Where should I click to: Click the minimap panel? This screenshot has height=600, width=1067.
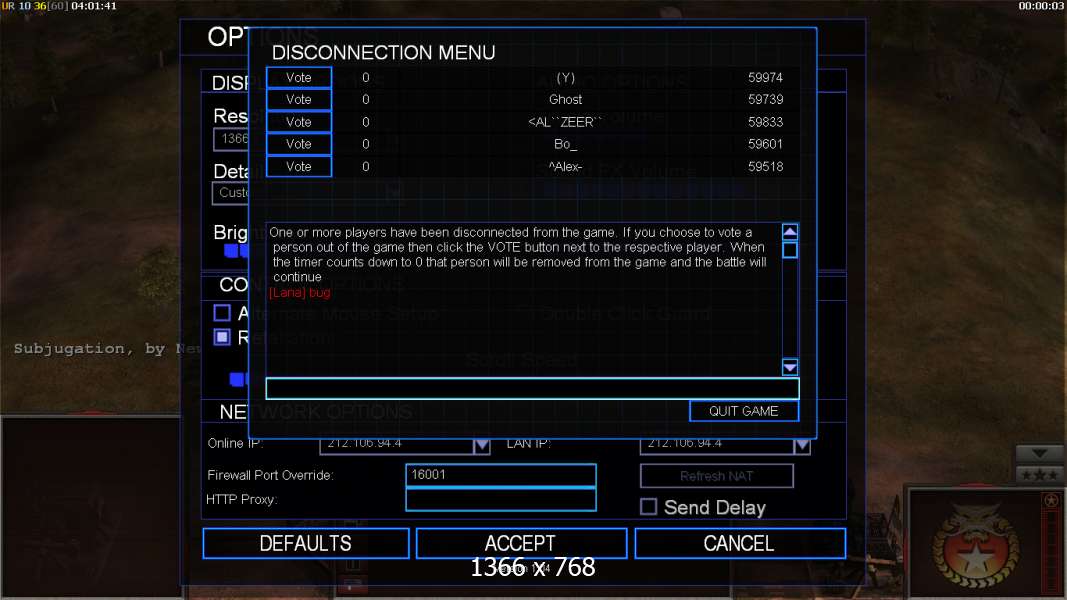(x=91, y=507)
